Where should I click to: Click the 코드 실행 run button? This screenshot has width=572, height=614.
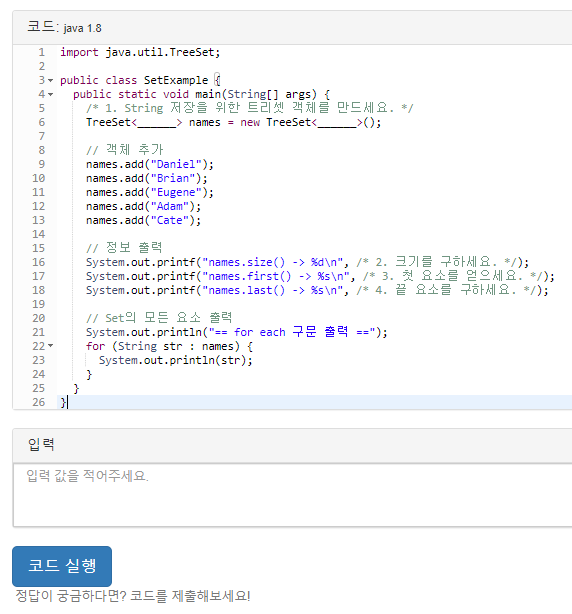(x=62, y=566)
